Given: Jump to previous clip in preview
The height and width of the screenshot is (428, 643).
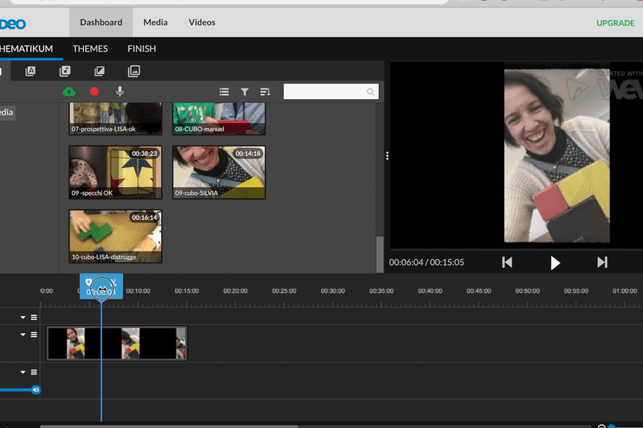Looking at the screenshot, I should 507,262.
